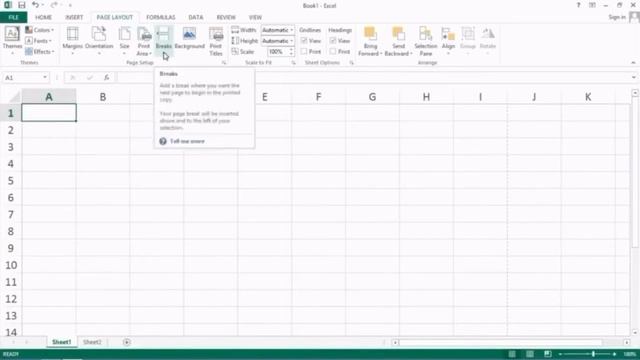Click the Name Box showing A1

[x=25, y=77]
